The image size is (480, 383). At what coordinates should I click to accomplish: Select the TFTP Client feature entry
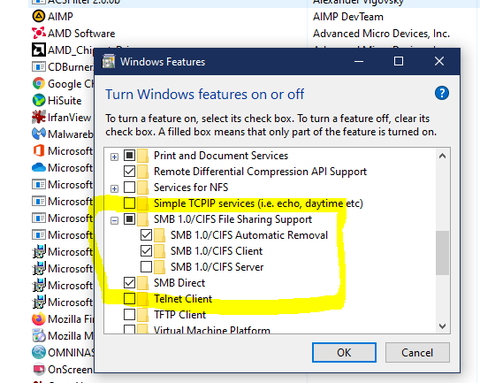pos(180,315)
